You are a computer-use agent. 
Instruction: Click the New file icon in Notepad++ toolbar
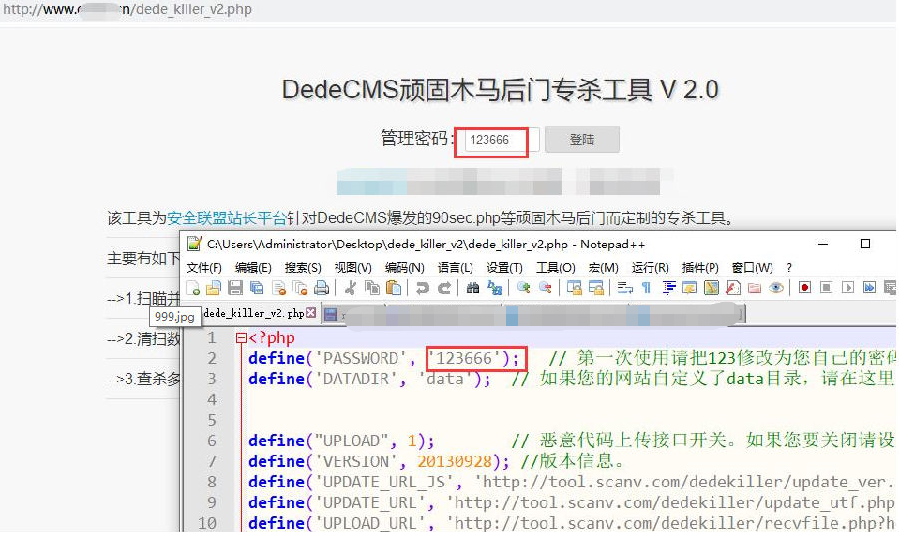click(193, 288)
